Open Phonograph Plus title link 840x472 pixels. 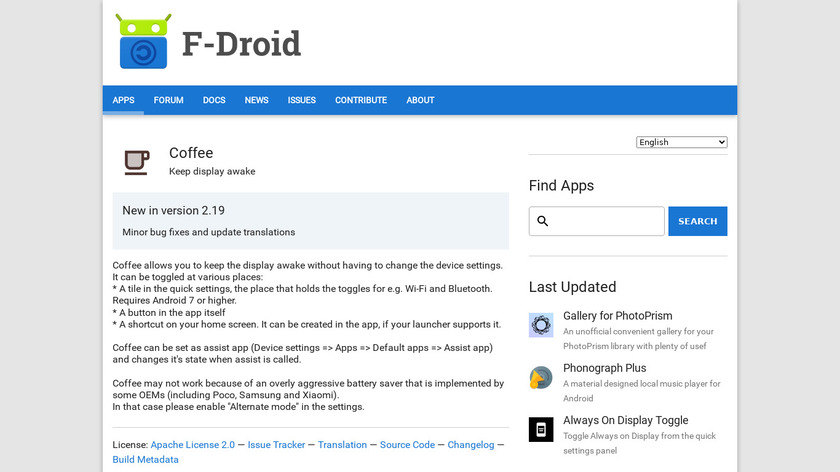[x=605, y=368]
